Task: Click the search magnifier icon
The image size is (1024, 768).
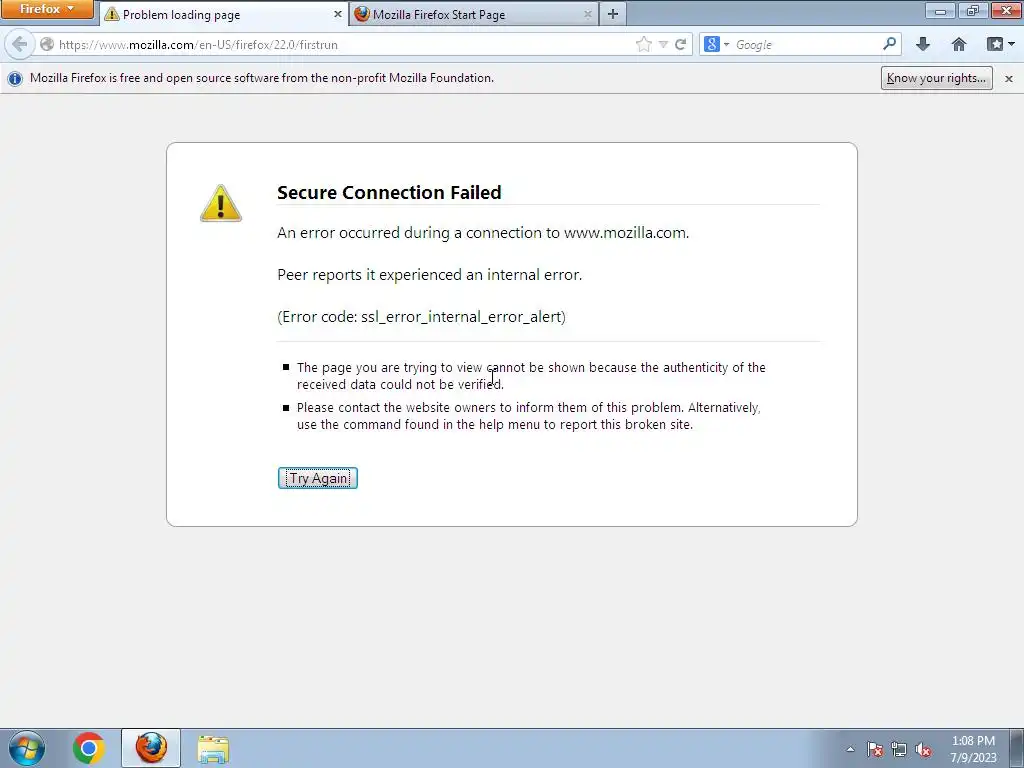Action: (889, 44)
